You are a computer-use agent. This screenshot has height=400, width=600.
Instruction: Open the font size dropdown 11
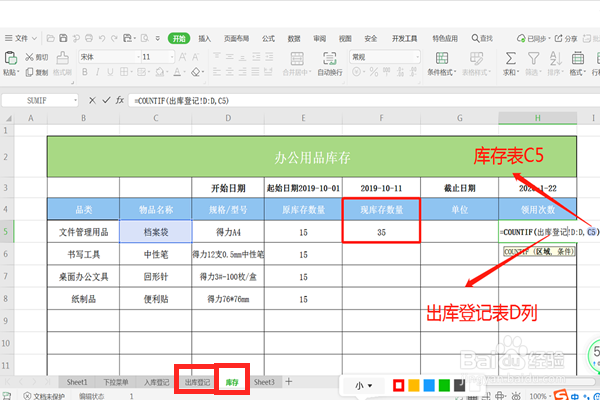[x=172, y=57]
